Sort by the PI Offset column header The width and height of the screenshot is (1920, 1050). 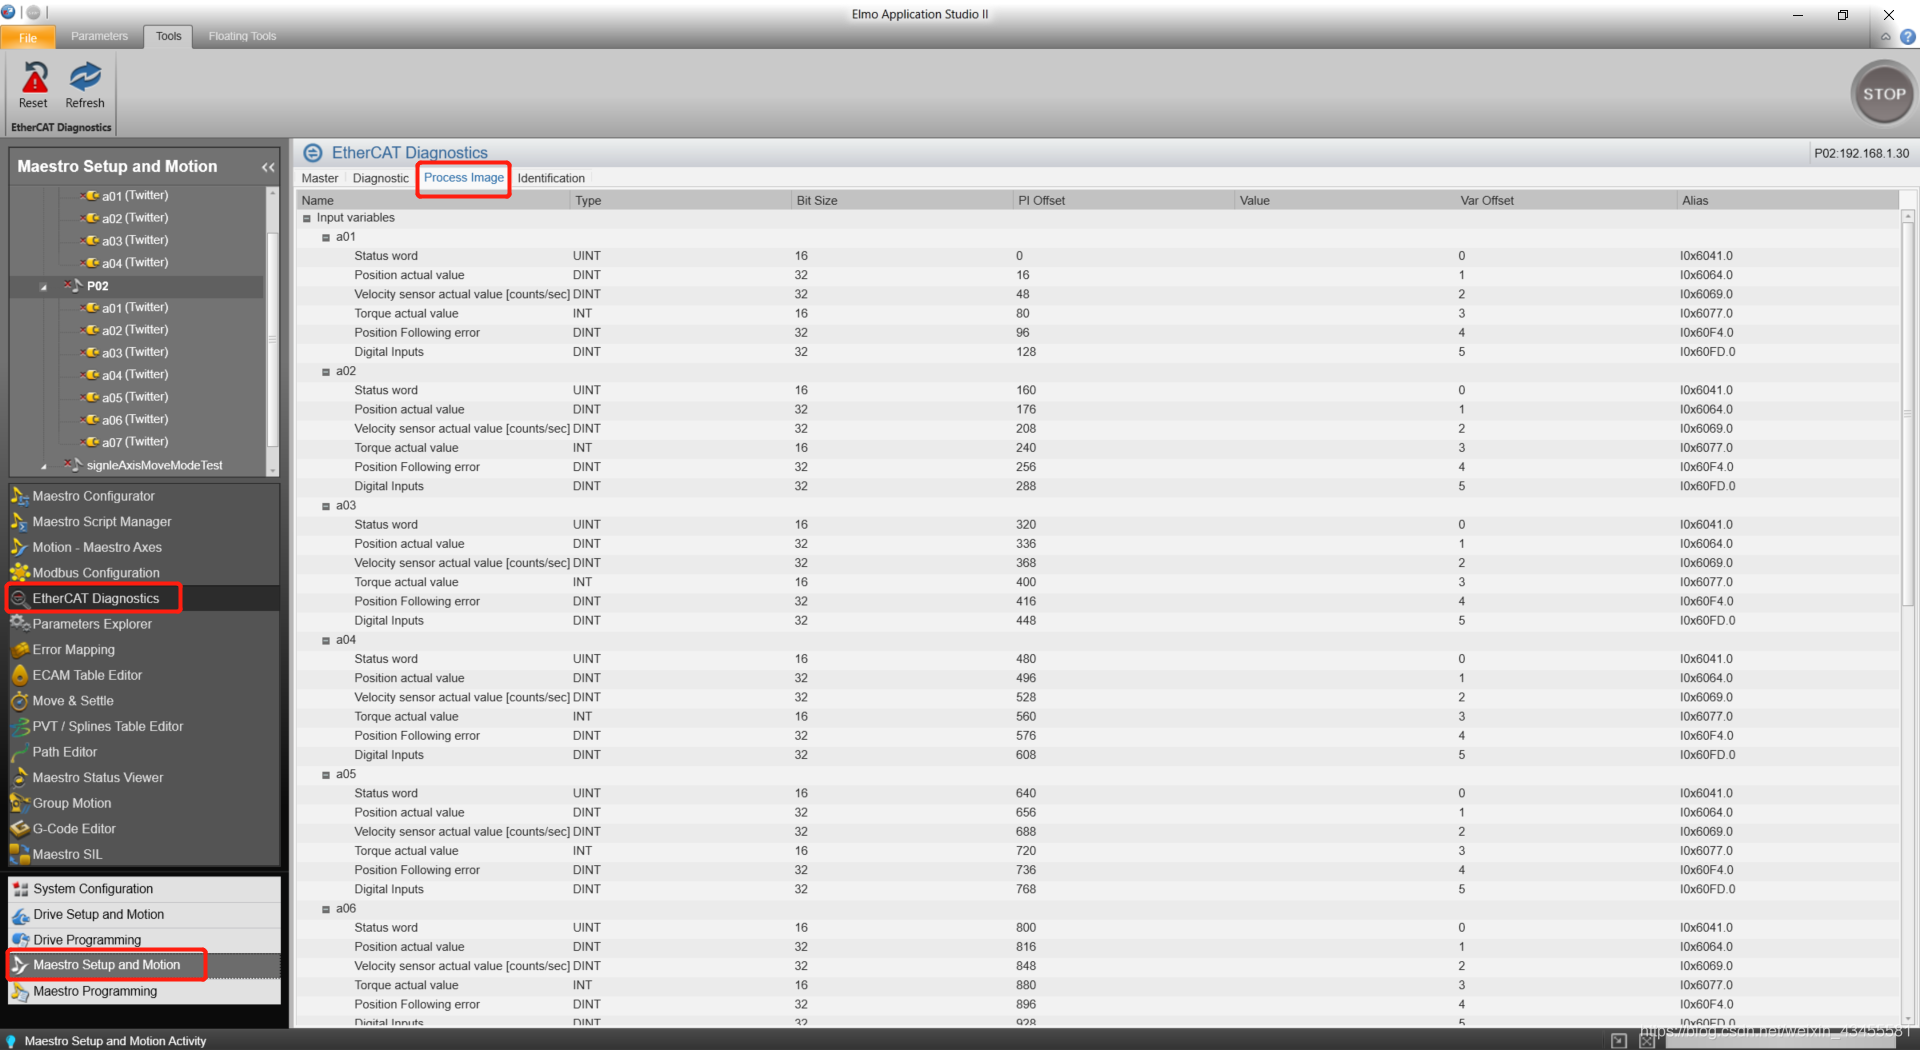click(1124, 201)
